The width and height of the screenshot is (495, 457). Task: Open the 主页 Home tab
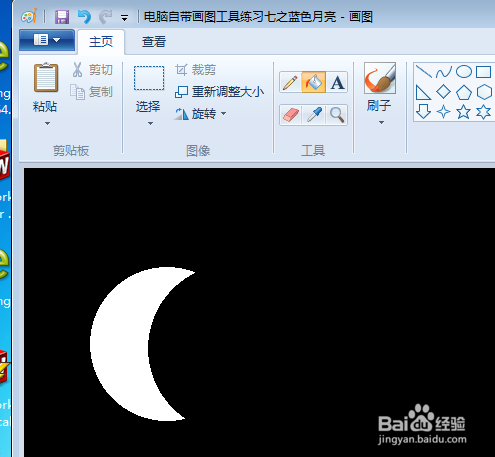[101, 42]
